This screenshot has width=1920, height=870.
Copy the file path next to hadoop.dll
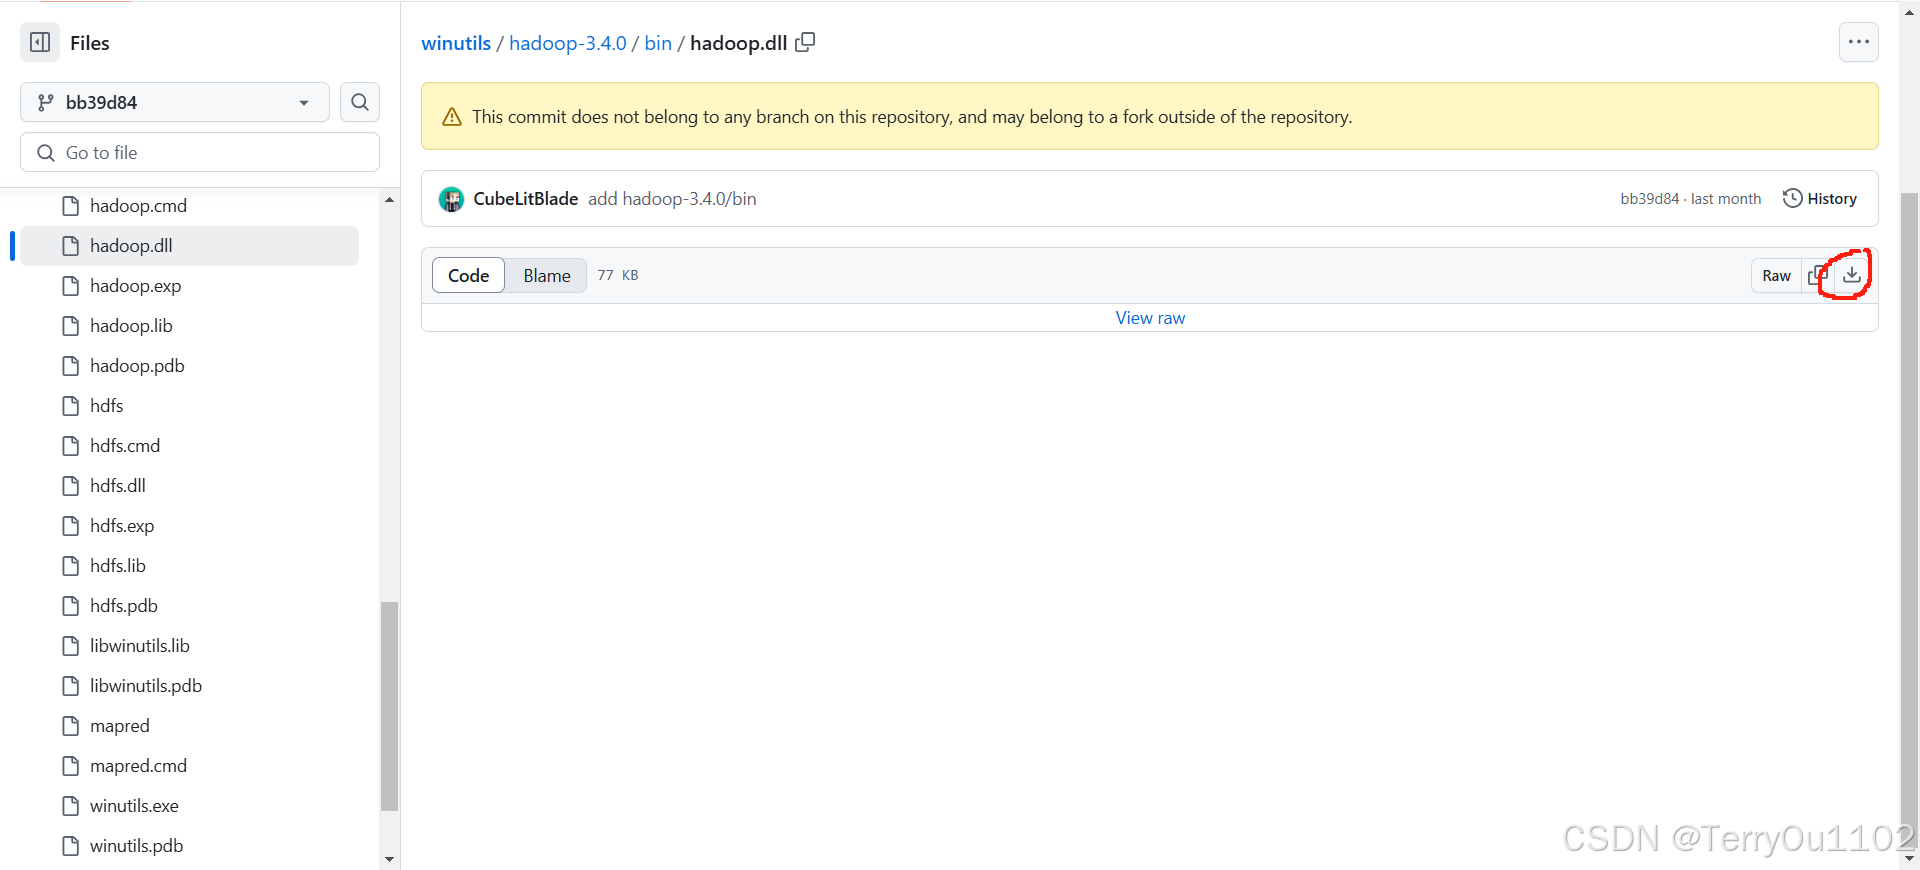coord(805,42)
